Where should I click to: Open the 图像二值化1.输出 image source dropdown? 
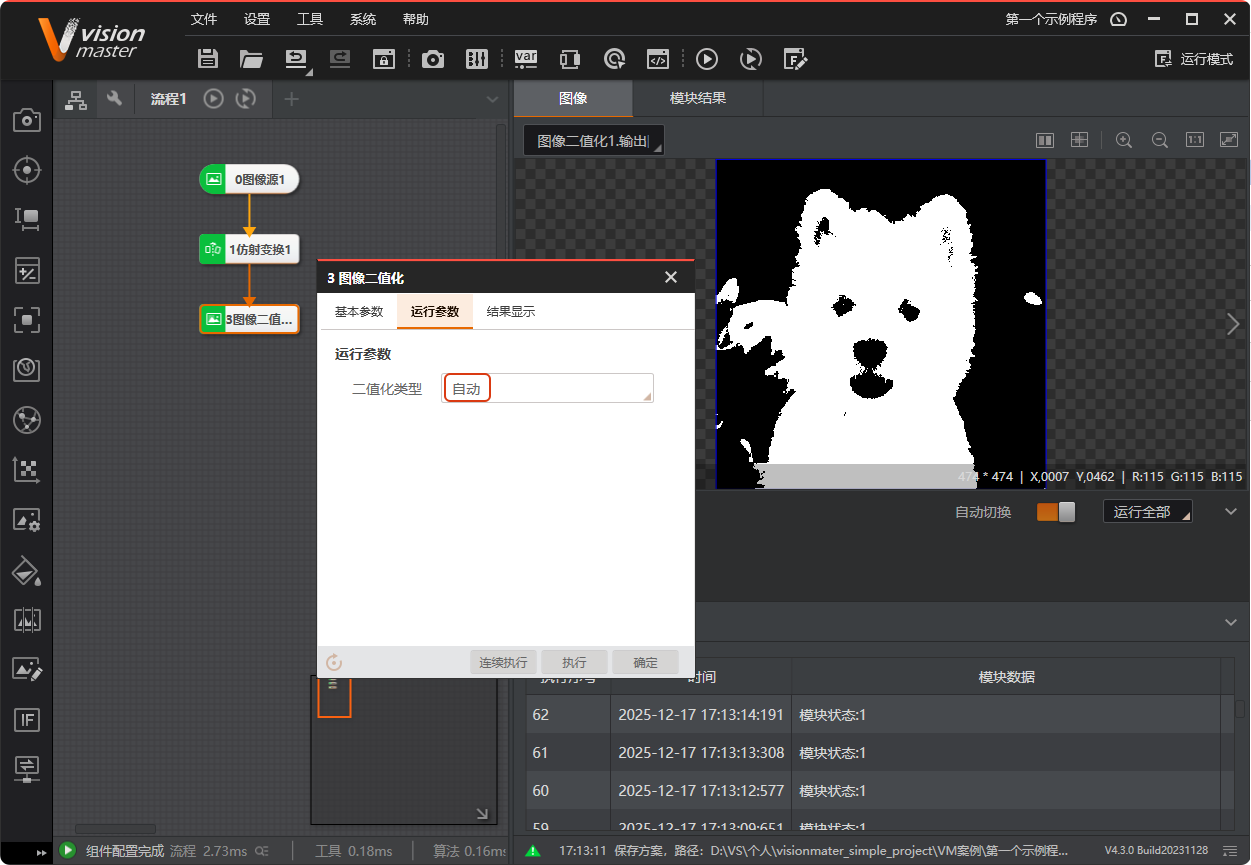click(594, 141)
